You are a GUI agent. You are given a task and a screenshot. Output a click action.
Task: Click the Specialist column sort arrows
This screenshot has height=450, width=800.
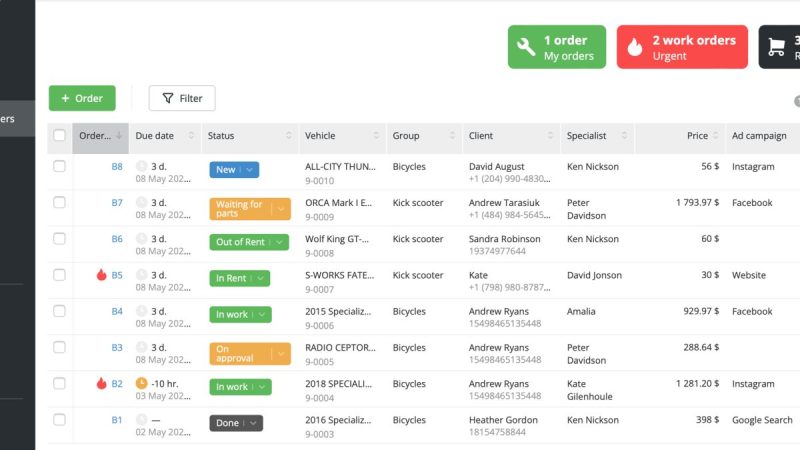click(624, 136)
